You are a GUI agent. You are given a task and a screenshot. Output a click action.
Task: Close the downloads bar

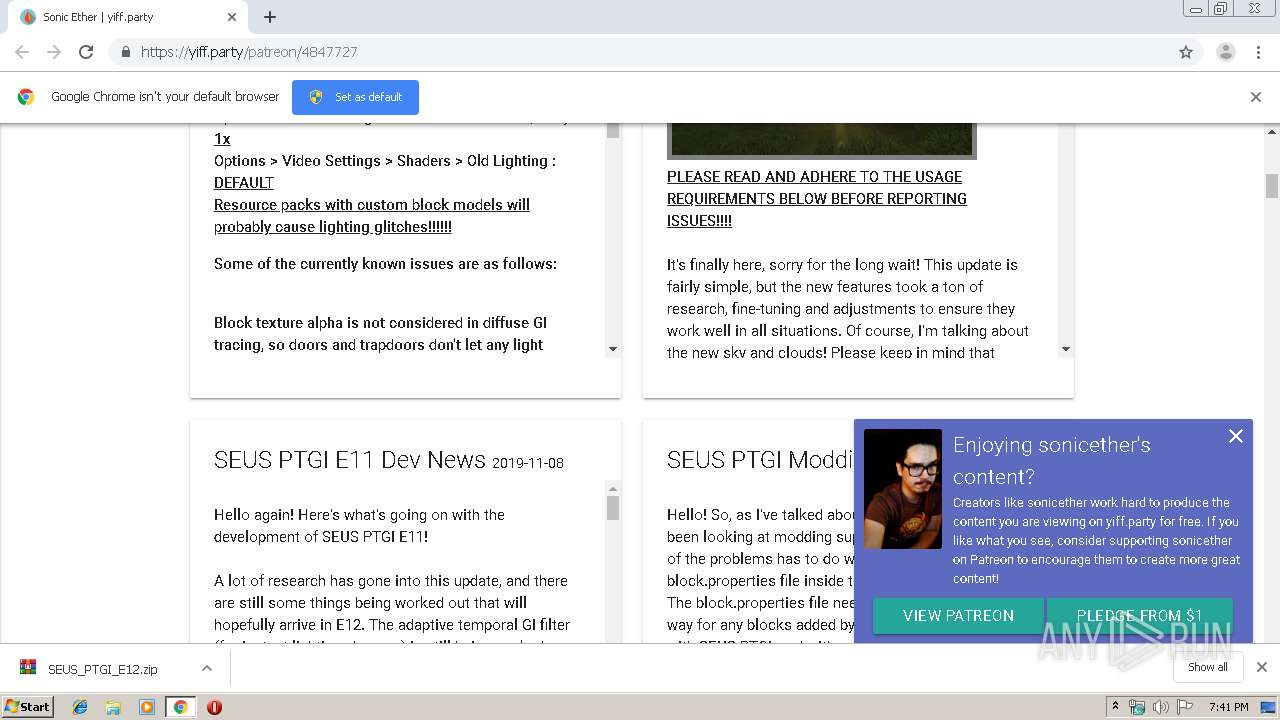click(x=1262, y=667)
